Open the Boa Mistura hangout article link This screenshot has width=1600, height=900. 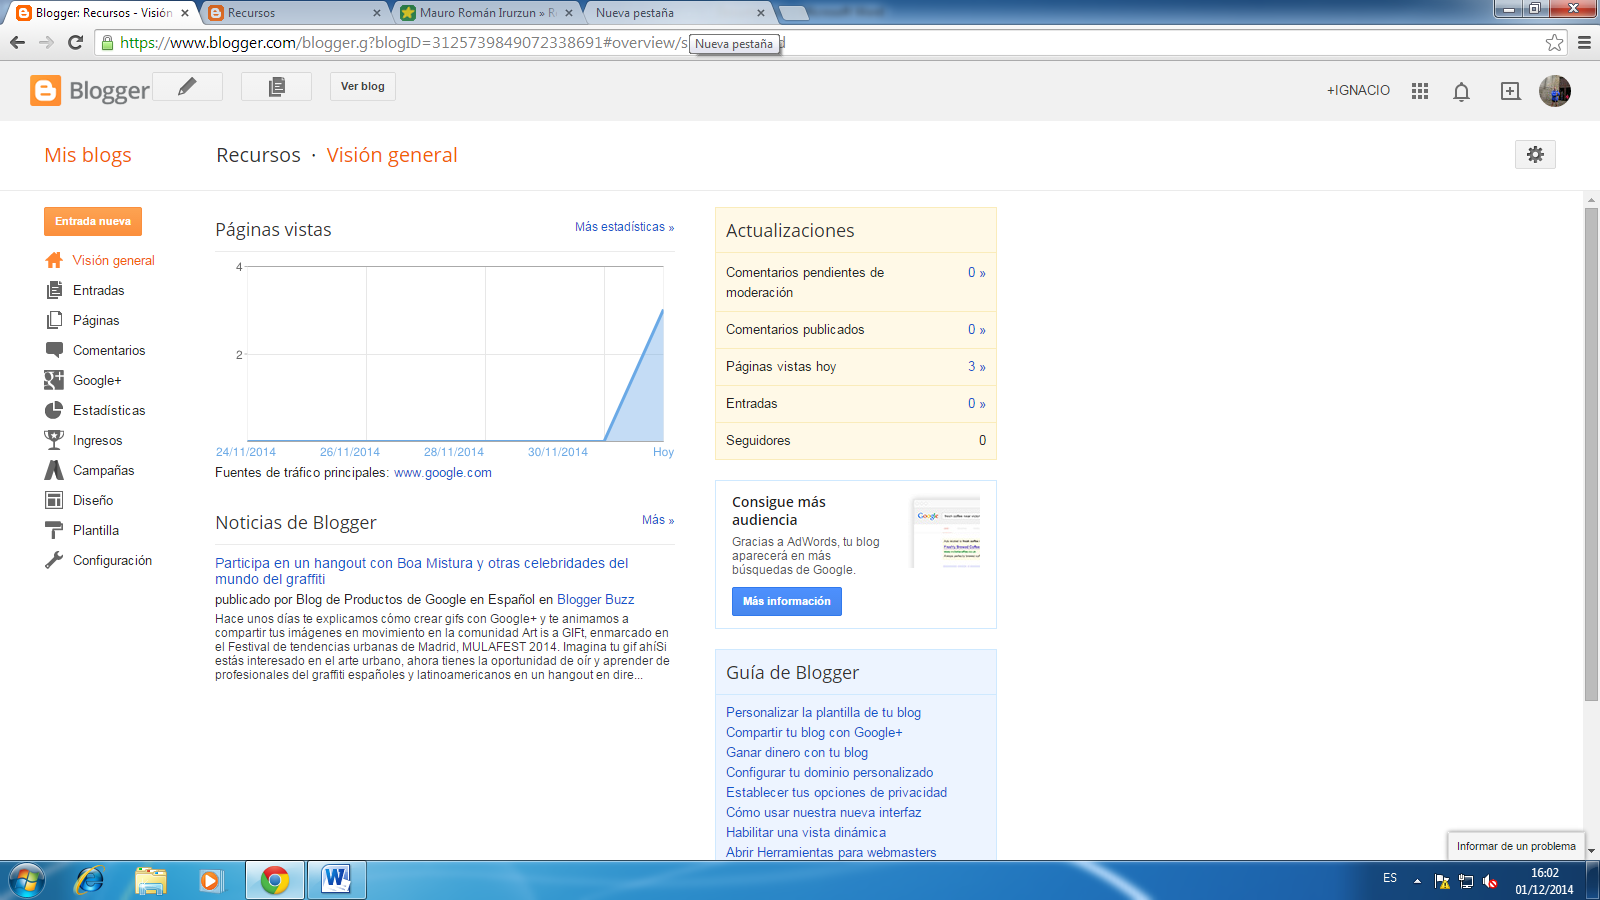[x=422, y=571]
